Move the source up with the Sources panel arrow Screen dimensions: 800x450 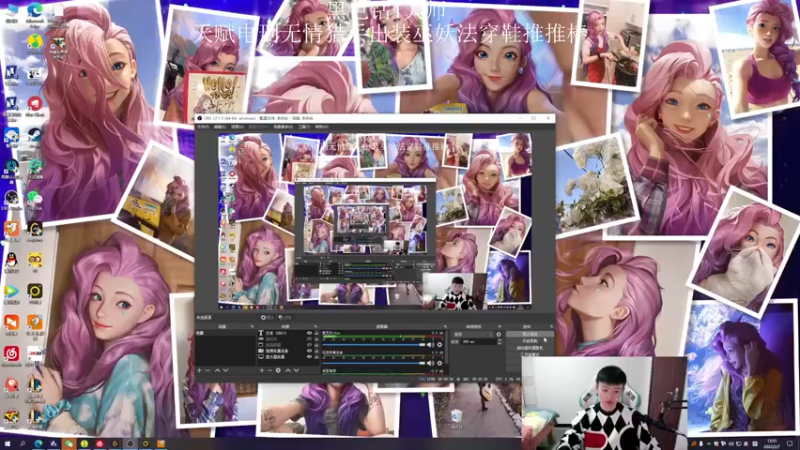tap(288, 370)
